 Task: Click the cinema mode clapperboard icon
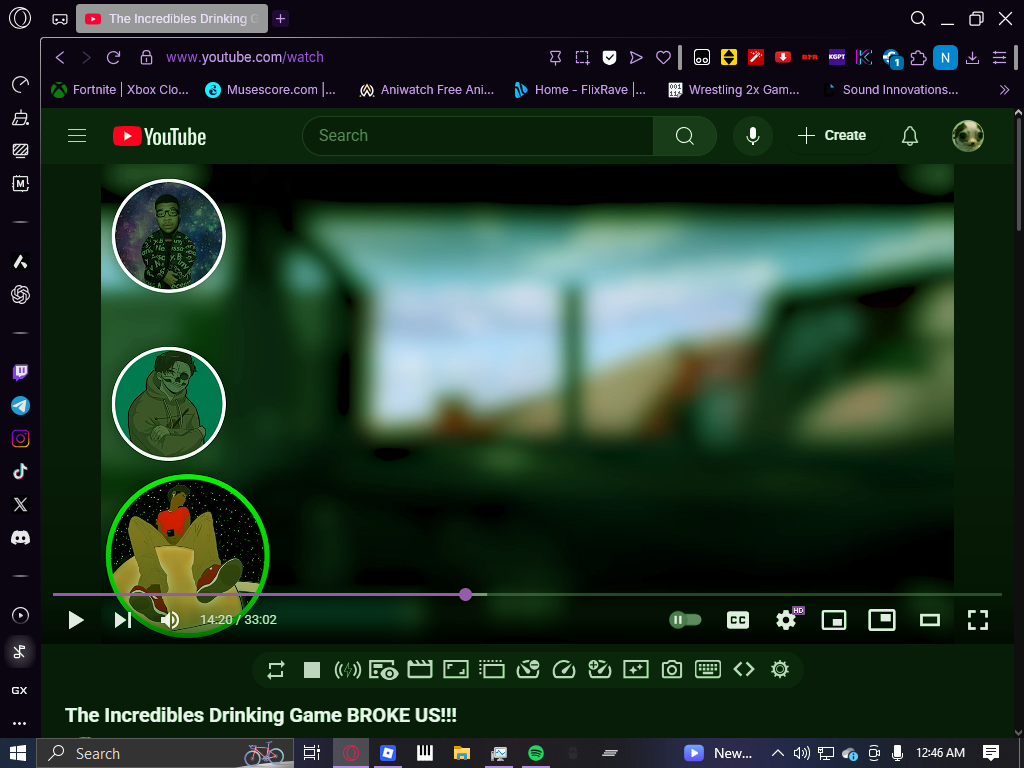(x=420, y=669)
